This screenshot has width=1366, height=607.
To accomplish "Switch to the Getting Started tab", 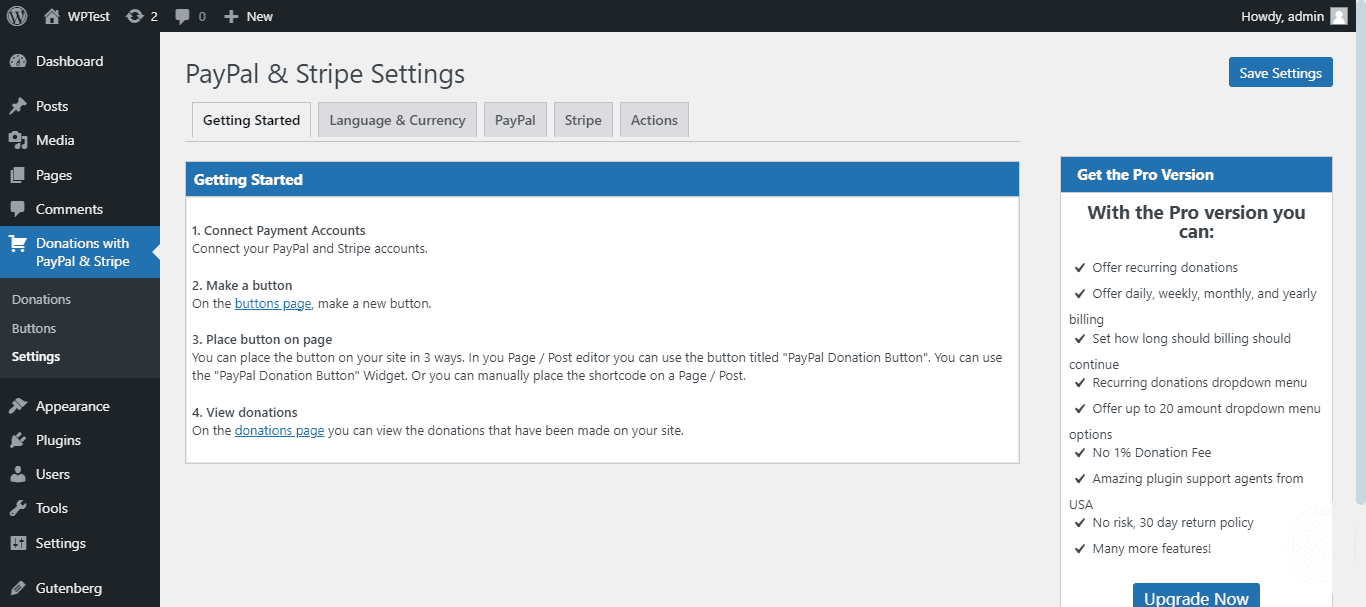I will (x=251, y=120).
